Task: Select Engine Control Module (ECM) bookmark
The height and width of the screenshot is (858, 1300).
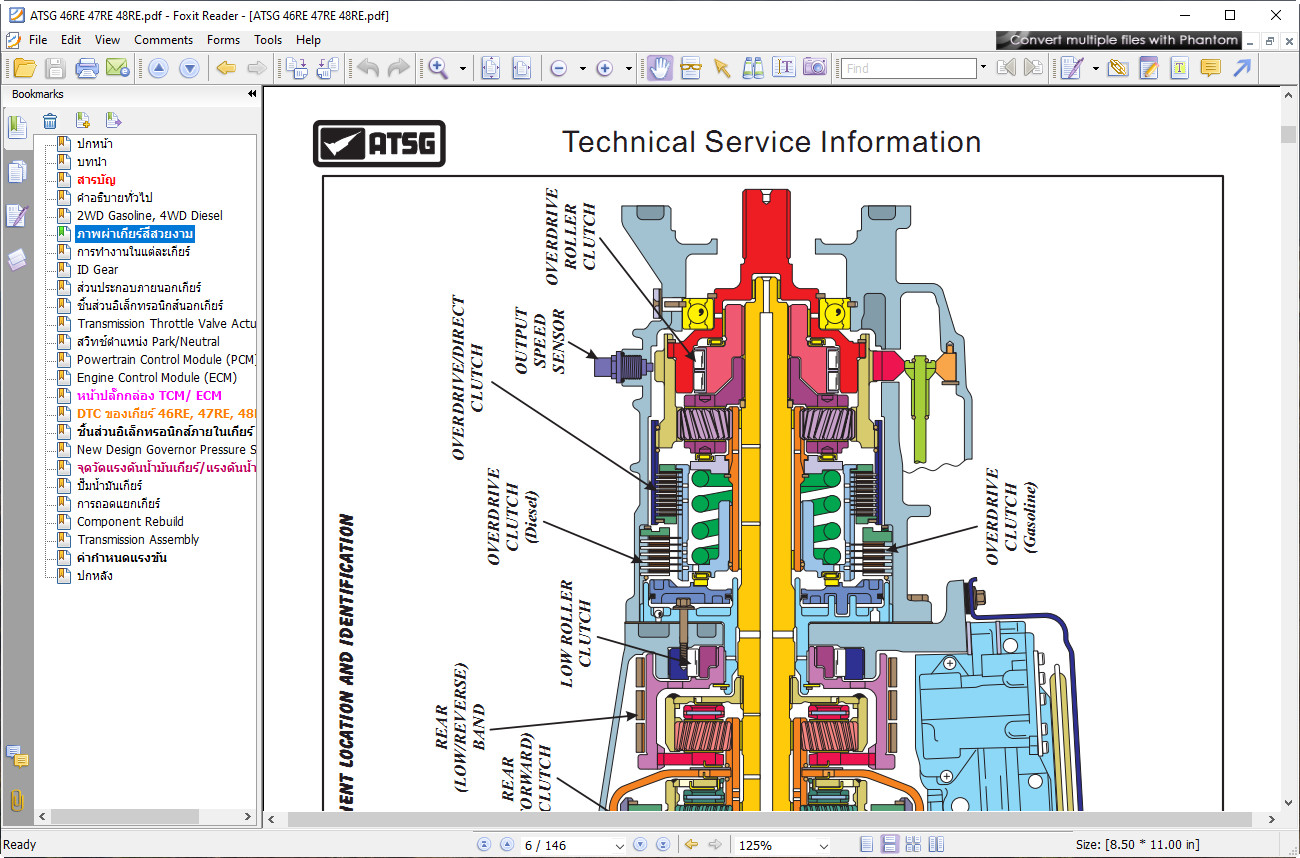Action: tap(156, 377)
